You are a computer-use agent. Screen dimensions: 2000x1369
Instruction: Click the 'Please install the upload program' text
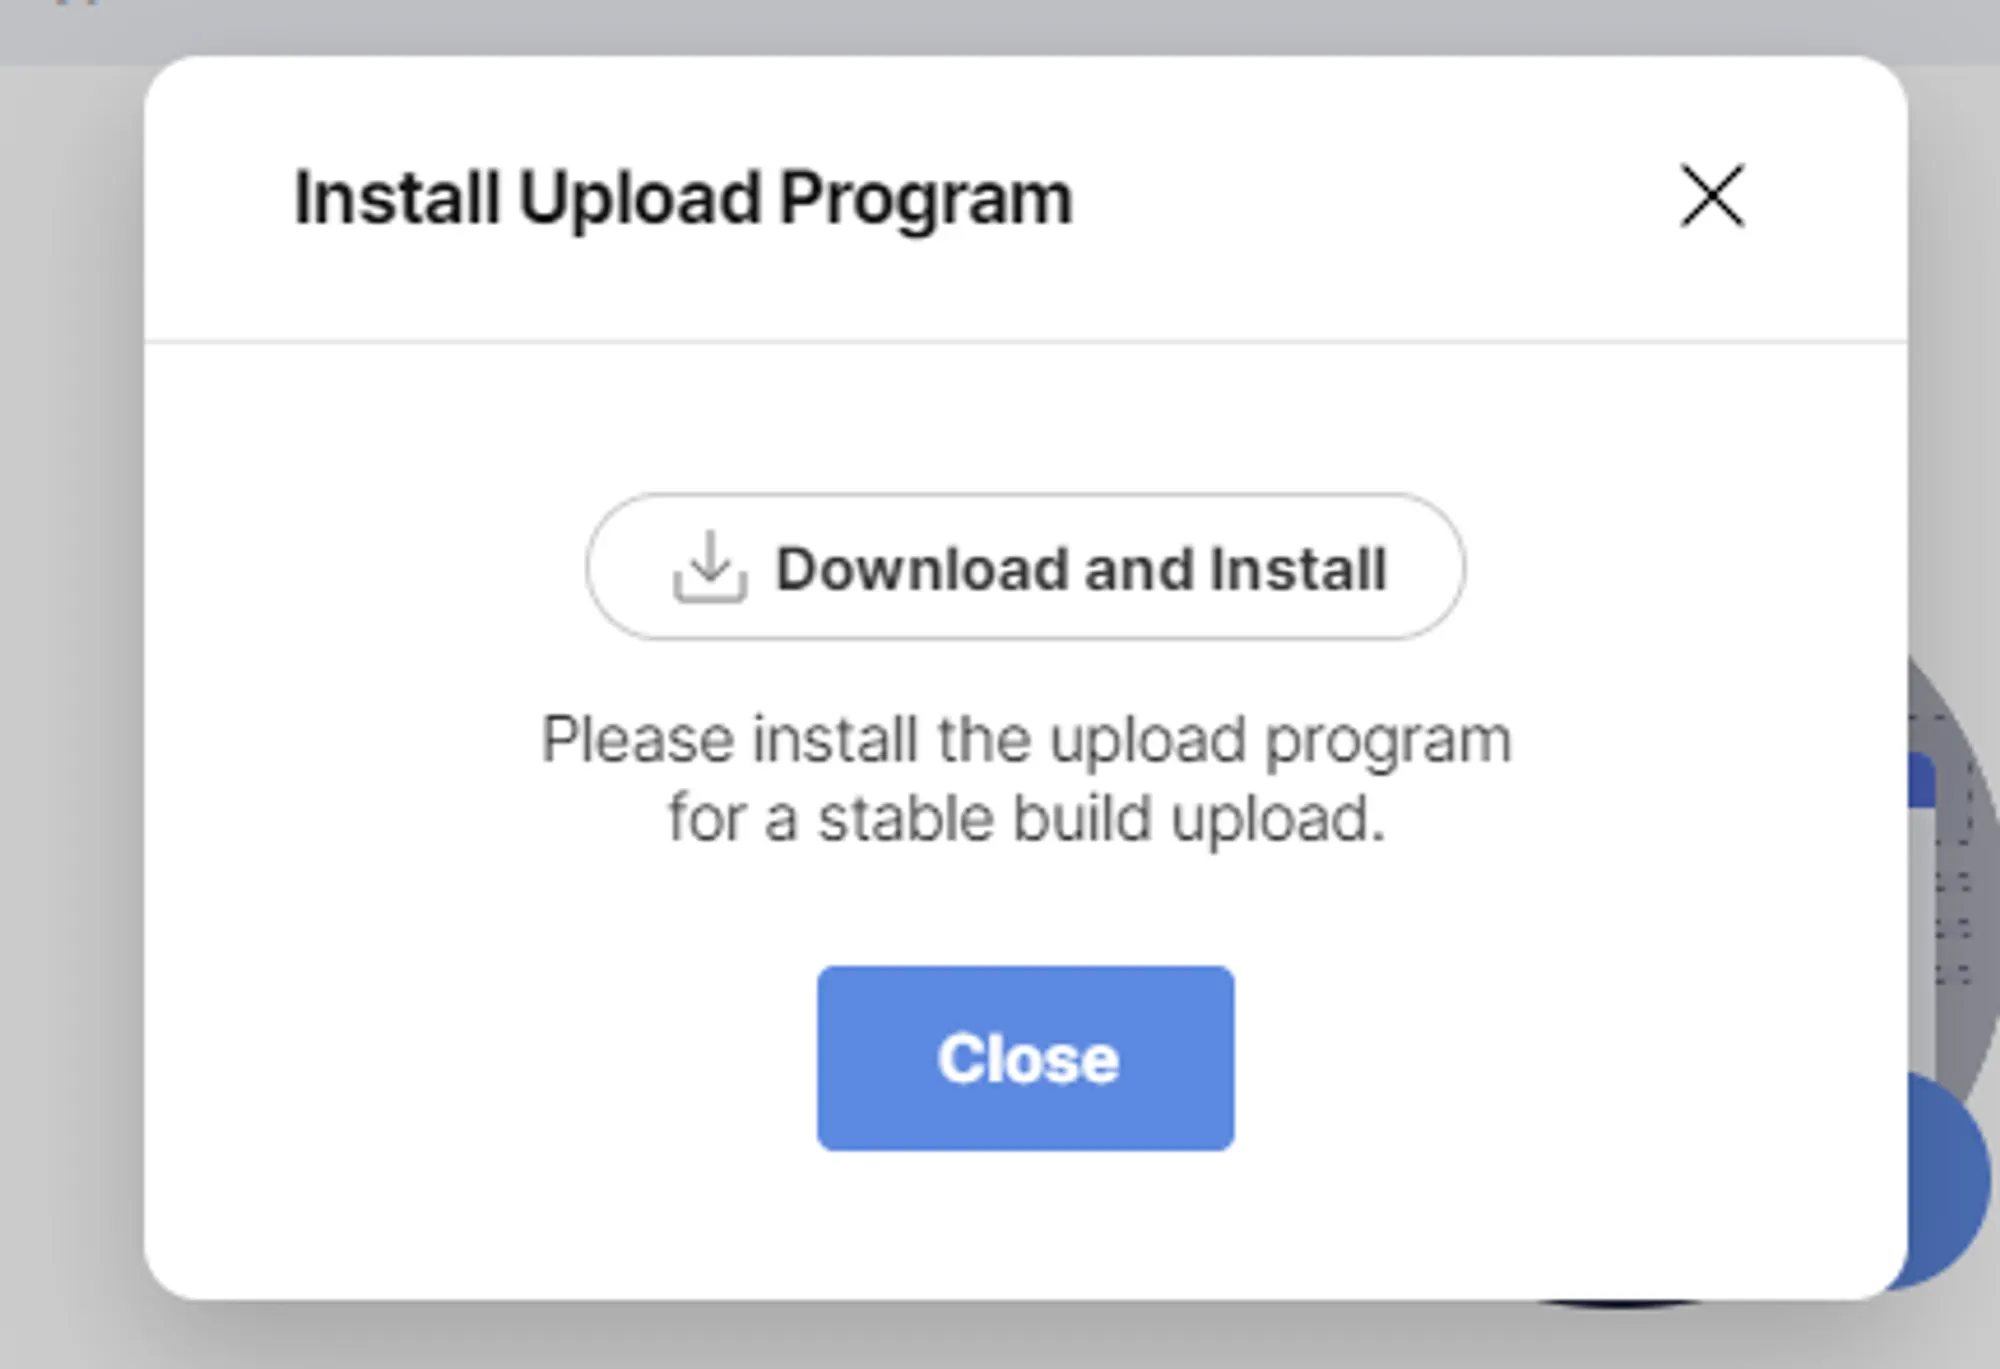pyautogui.click(x=1026, y=740)
